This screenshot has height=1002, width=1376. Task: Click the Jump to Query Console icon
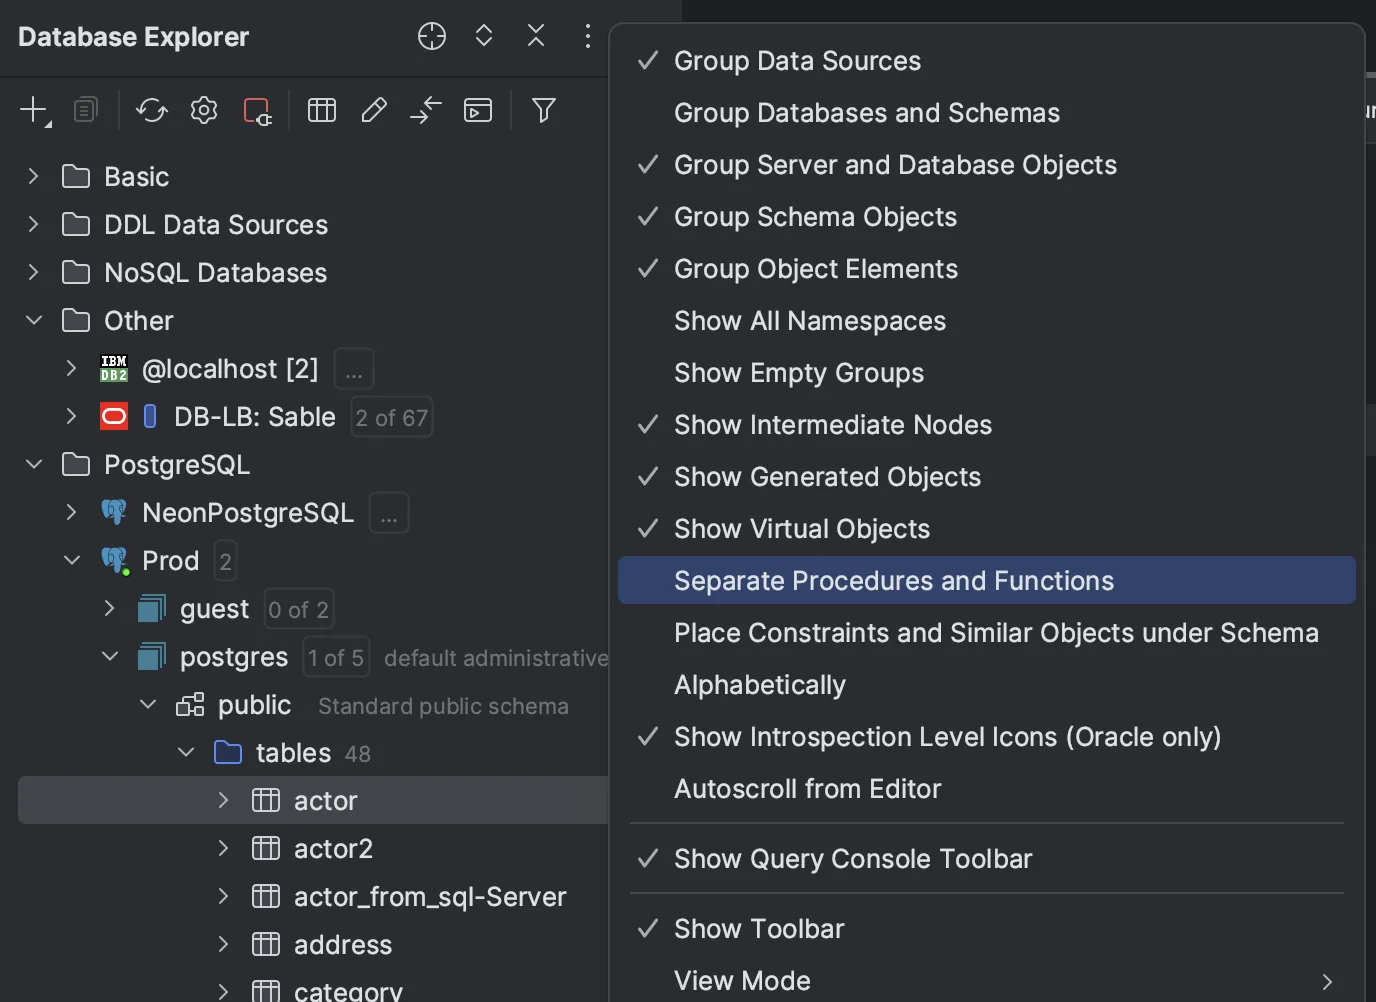click(478, 110)
